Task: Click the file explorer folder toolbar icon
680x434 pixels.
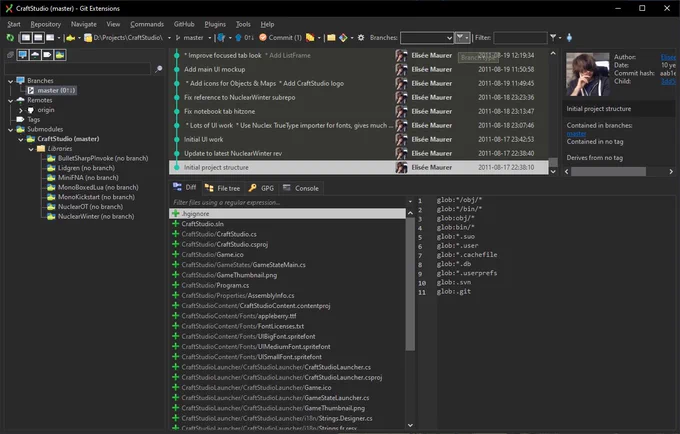Action: [x=331, y=38]
